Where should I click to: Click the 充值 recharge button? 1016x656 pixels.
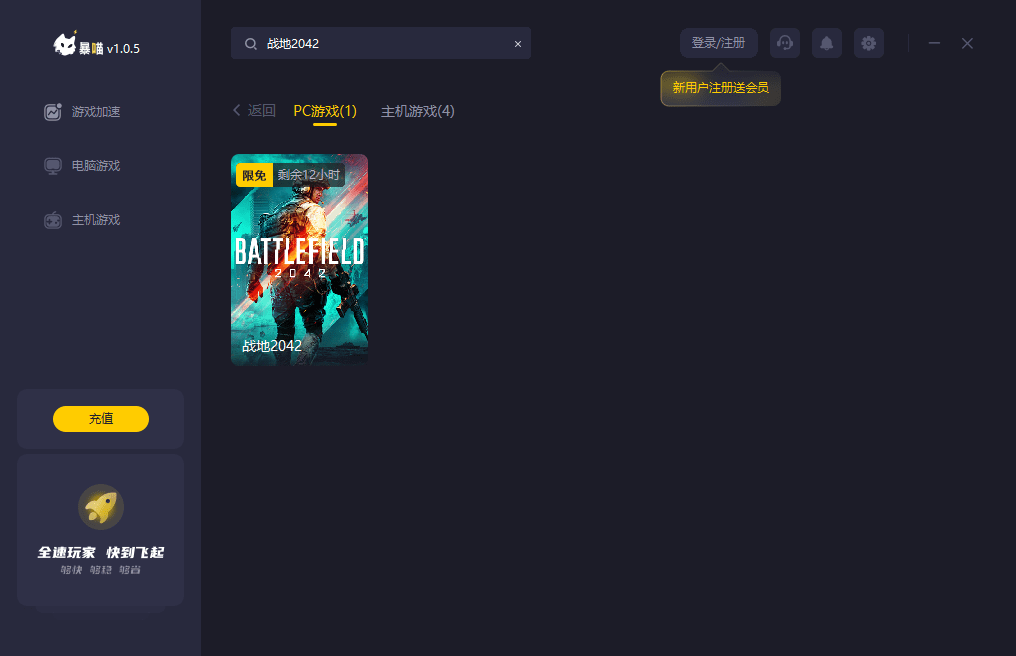[100, 419]
